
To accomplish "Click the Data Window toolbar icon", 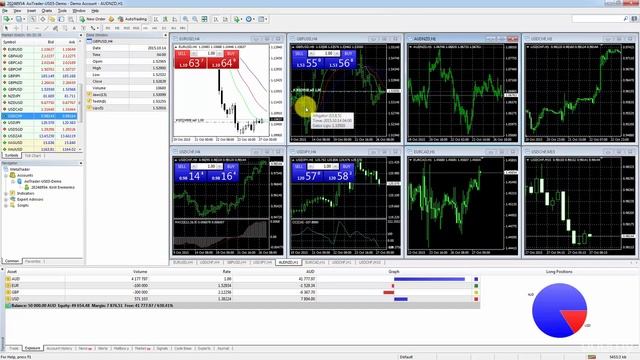I will pos(42,19).
